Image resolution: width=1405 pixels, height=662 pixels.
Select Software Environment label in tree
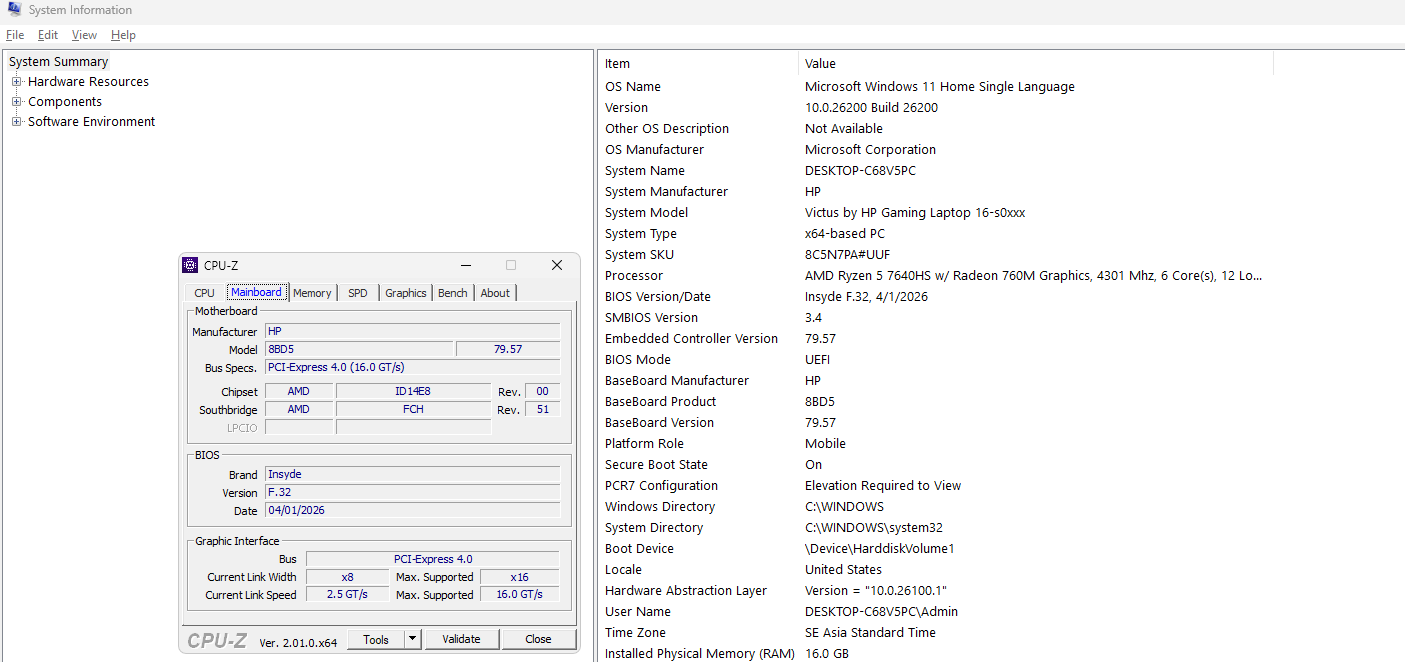(x=91, y=122)
